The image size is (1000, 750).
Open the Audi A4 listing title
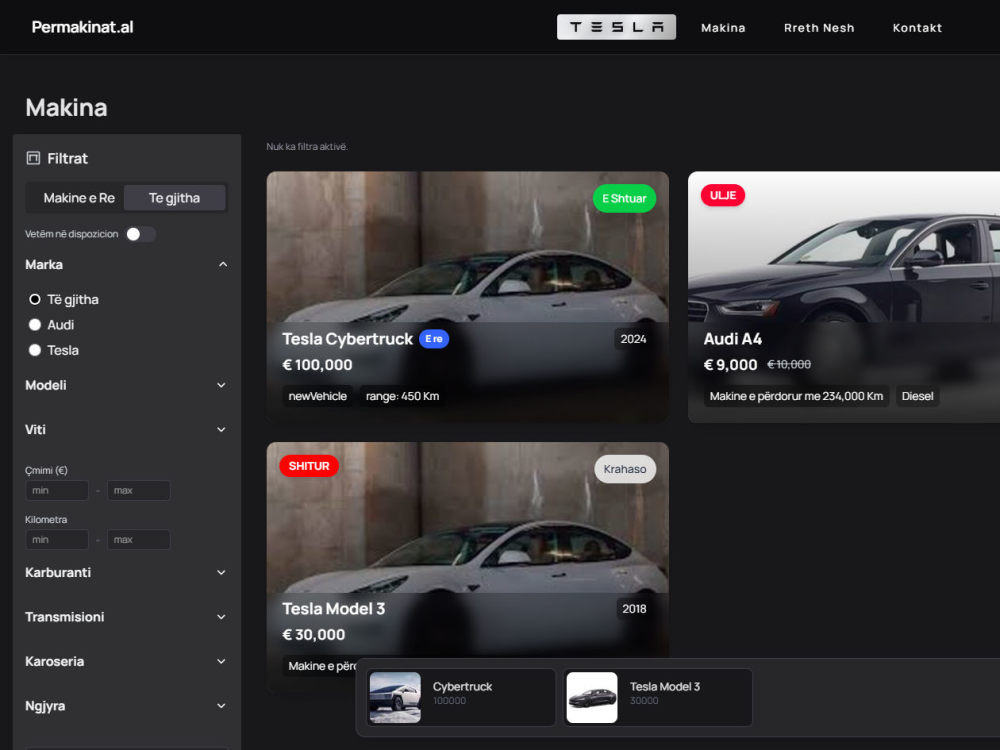(733, 339)
